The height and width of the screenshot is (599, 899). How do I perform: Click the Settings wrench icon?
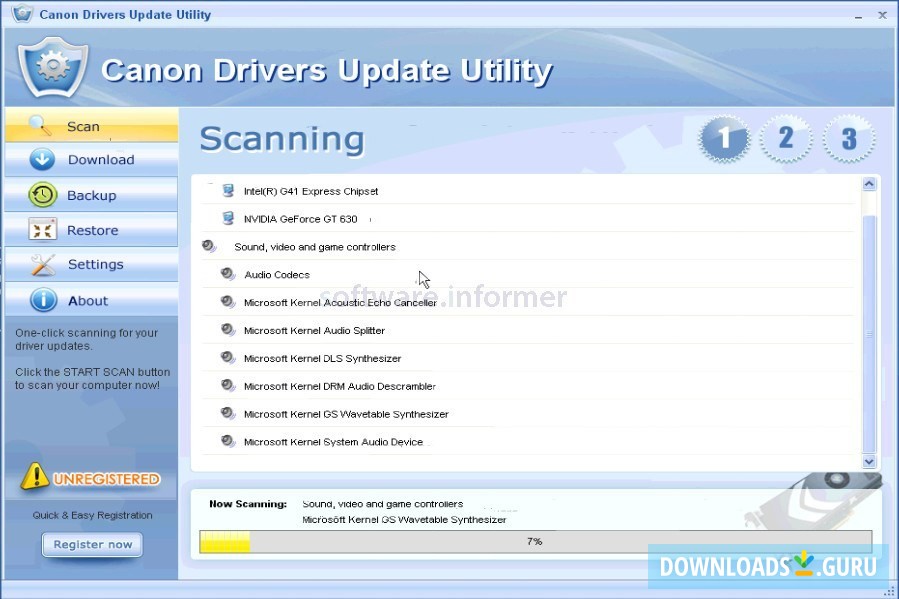[41, 264]
